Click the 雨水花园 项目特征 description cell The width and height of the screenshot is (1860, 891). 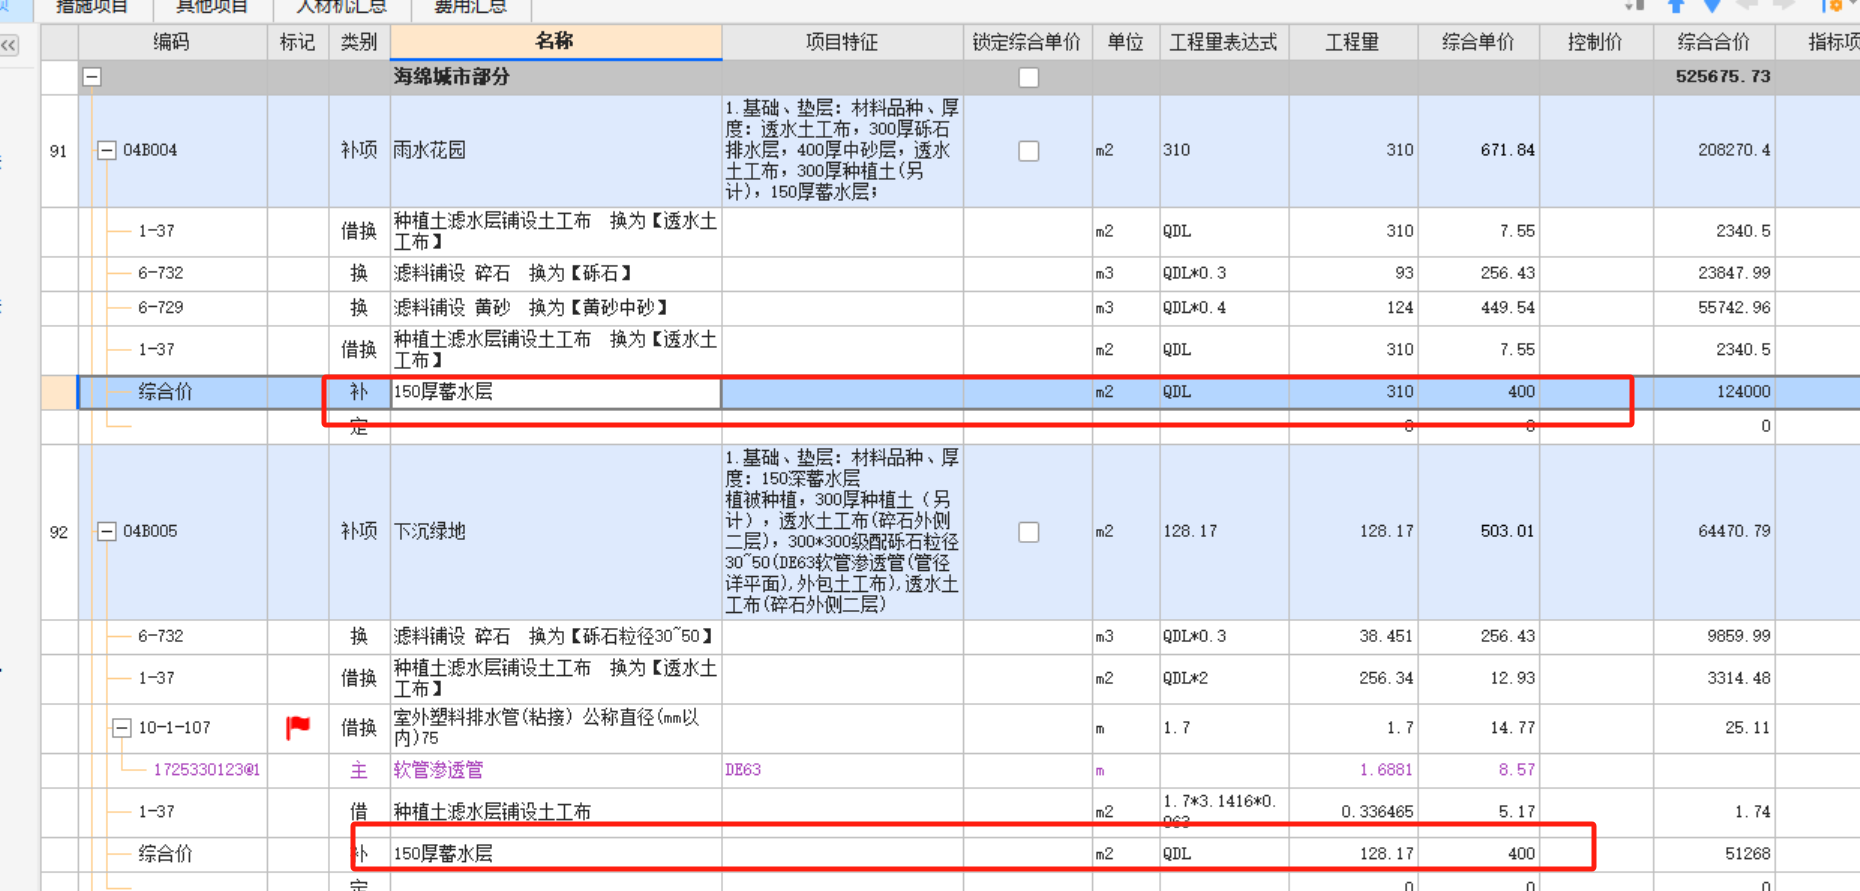(842, 151)
